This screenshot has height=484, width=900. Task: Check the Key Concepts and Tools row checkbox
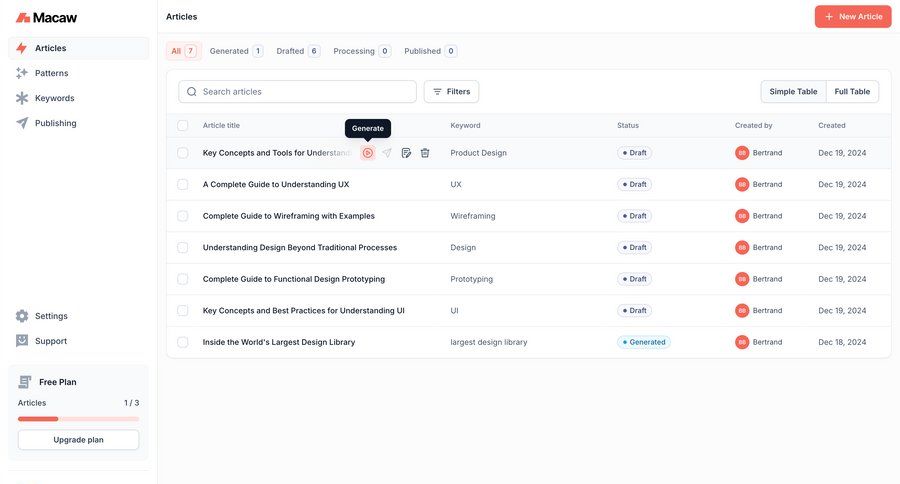point(183,153)
